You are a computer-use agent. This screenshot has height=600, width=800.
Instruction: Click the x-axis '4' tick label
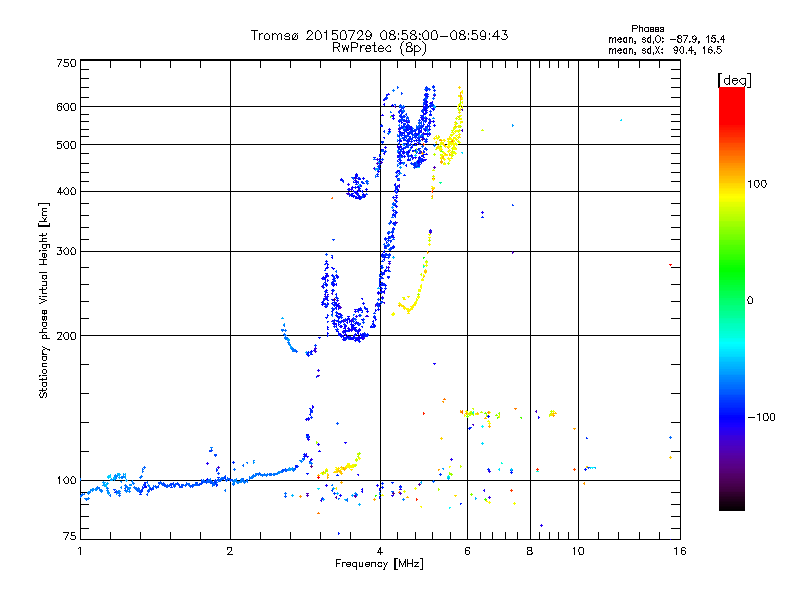pyautogui.click(x=380, y=551)
